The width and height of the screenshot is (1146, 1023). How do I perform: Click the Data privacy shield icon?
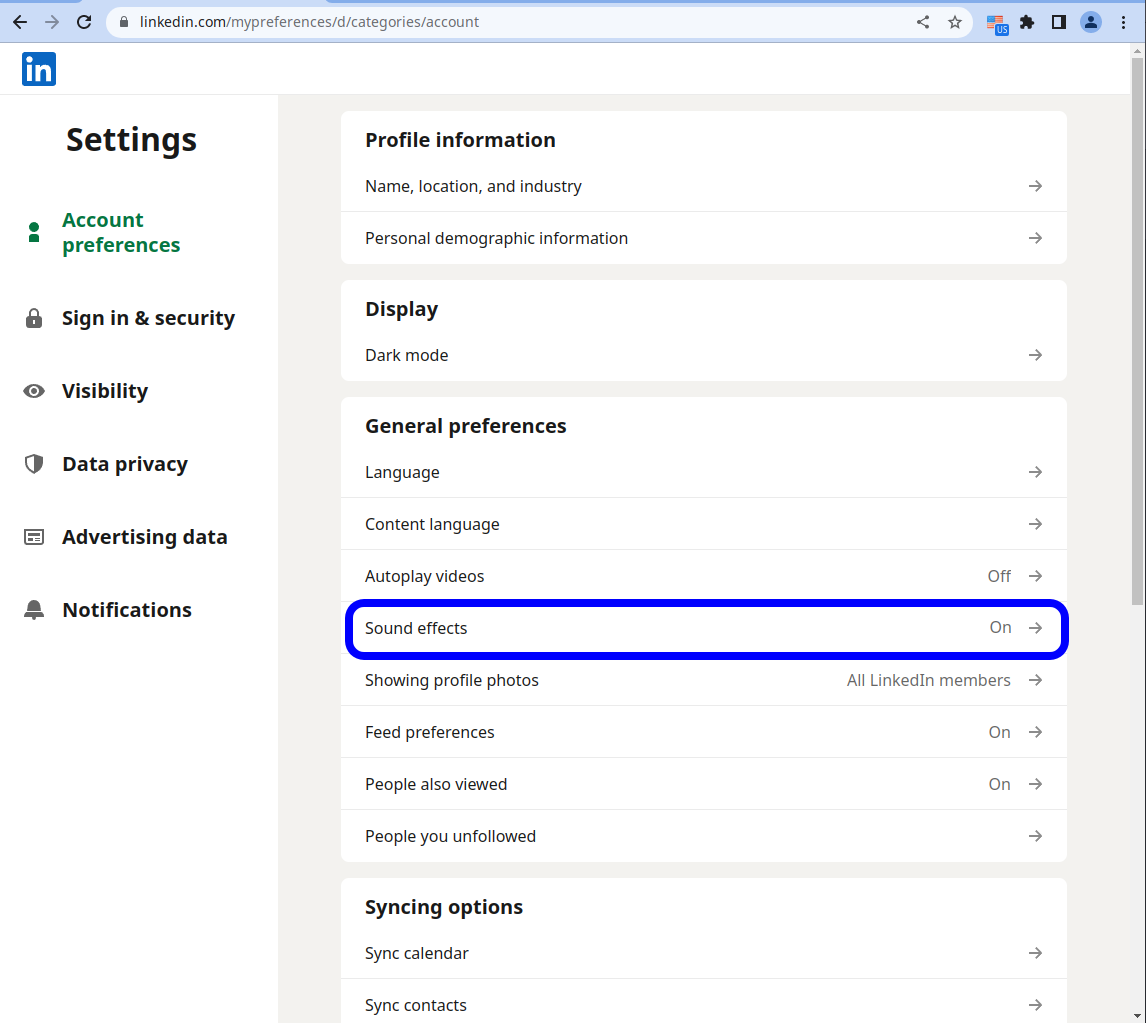click(34, 464)
